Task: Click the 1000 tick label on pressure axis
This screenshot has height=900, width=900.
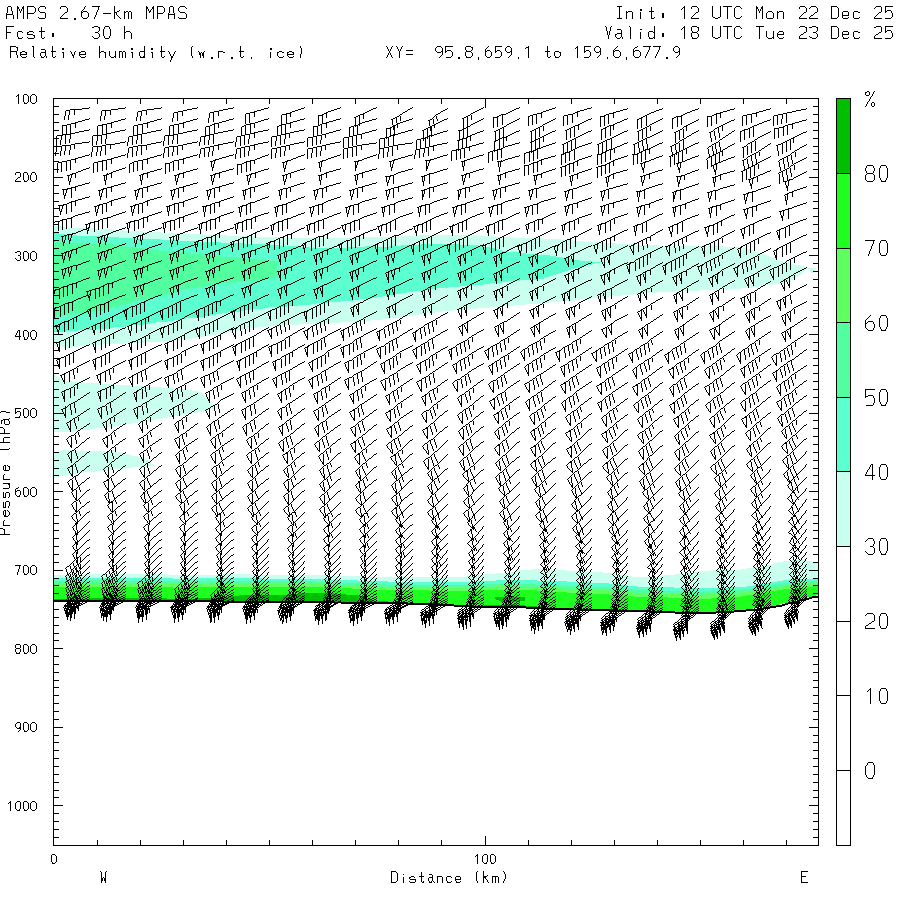Action: click(x=23, y=806)
